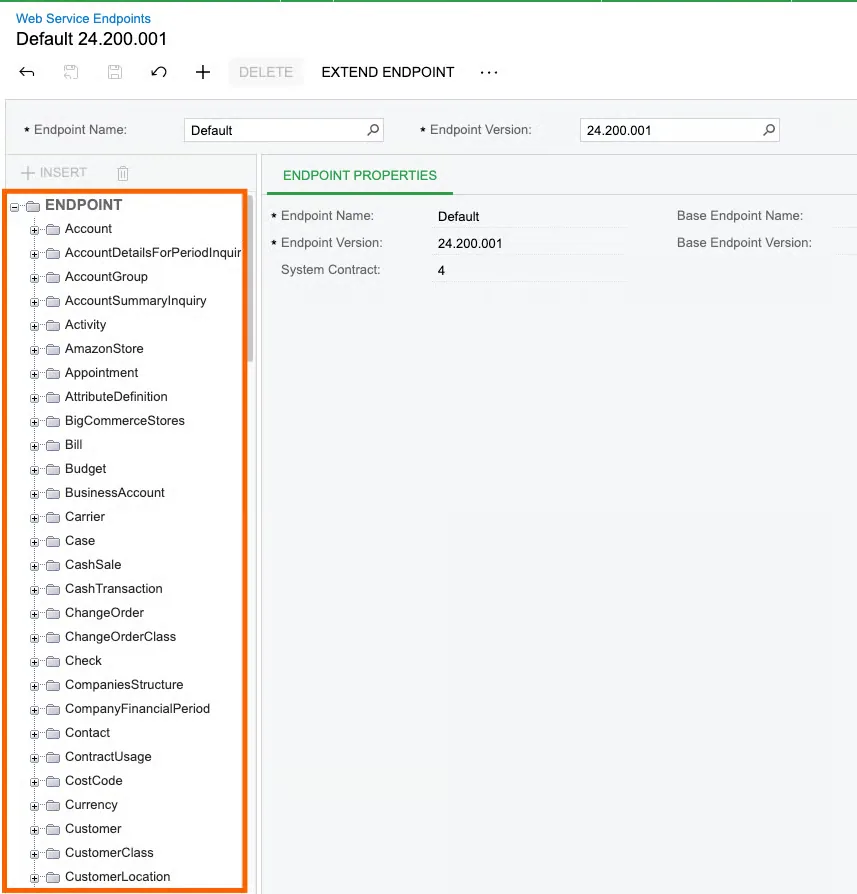
Task: Click the EXTEND ENDPOINT button
Action: click(x=388, y=72)
